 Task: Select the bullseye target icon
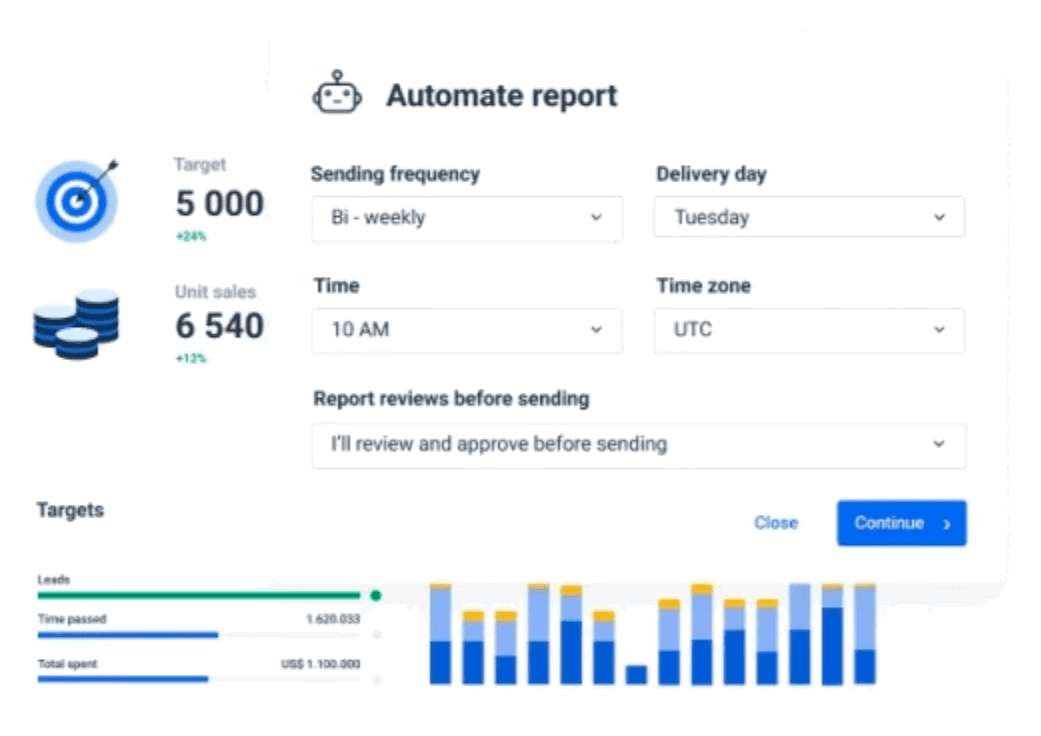(76, 201)
